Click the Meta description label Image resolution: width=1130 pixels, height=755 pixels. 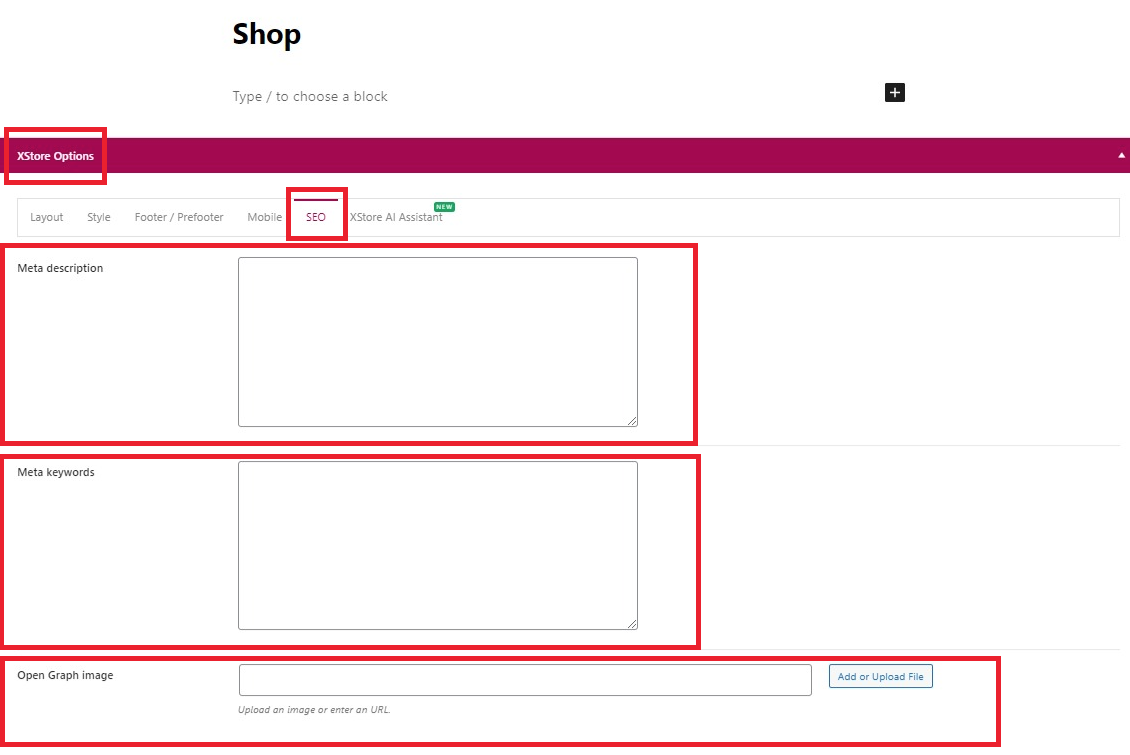pos(60,268)
